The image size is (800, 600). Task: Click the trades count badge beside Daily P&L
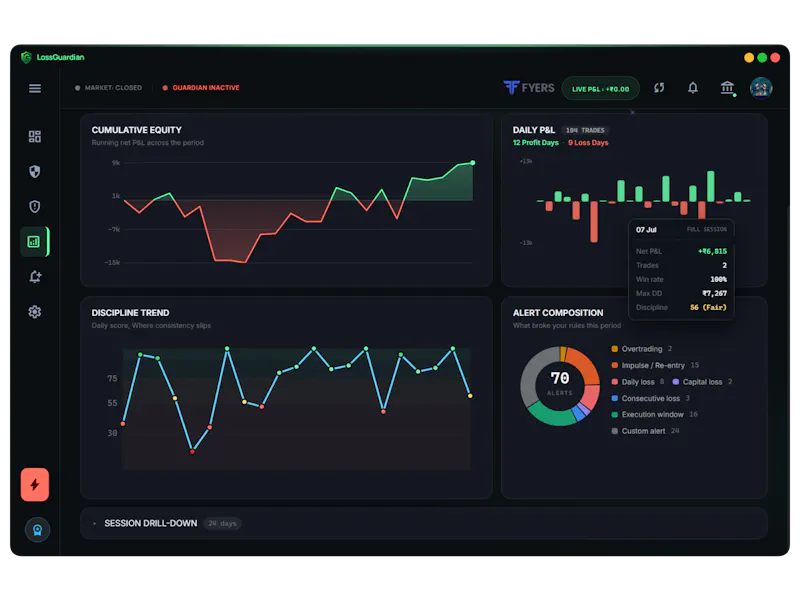585,130
